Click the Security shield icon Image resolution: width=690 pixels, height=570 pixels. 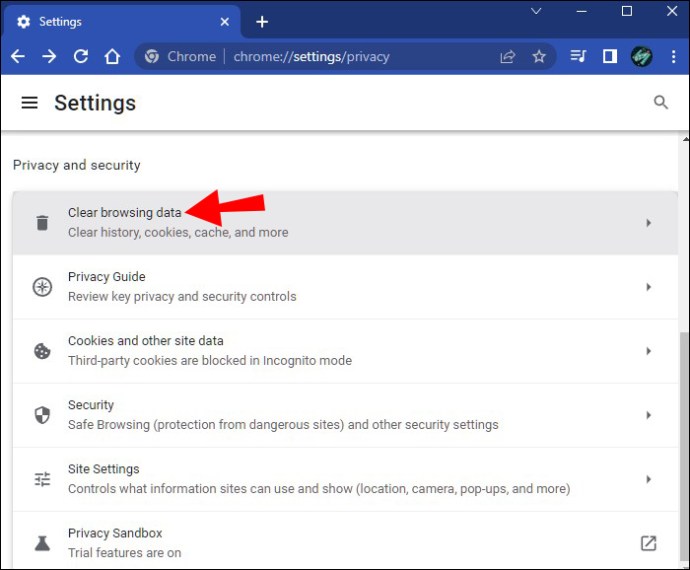tap(42, 415)
